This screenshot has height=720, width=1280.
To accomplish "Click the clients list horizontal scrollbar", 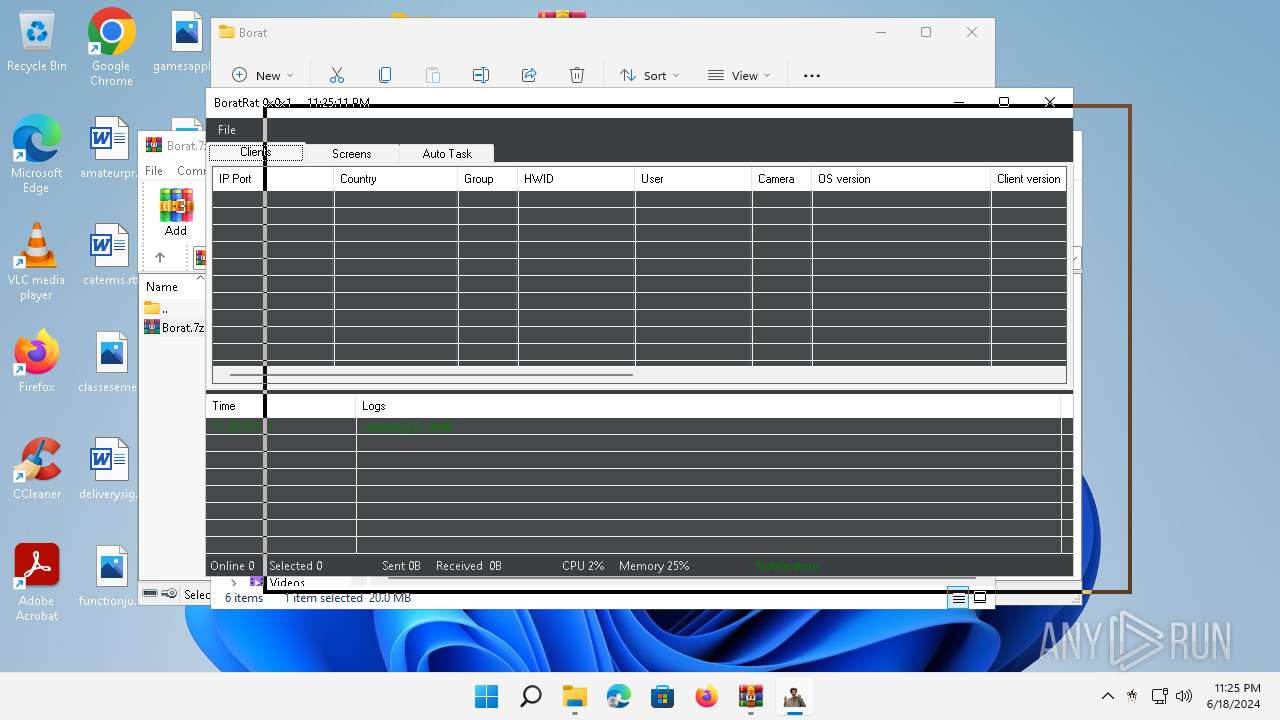I will pos(430,375).
